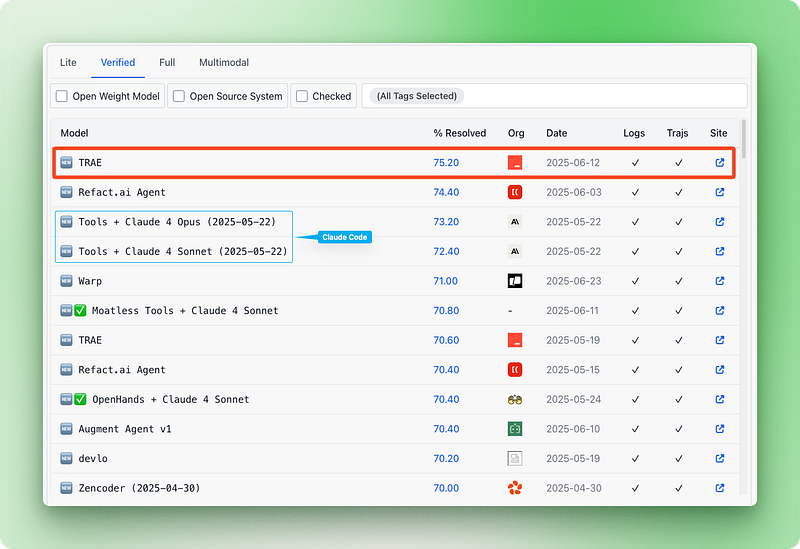Click the devlo org logo
This screenshot has width=800, height=549.
coord(515,458)
